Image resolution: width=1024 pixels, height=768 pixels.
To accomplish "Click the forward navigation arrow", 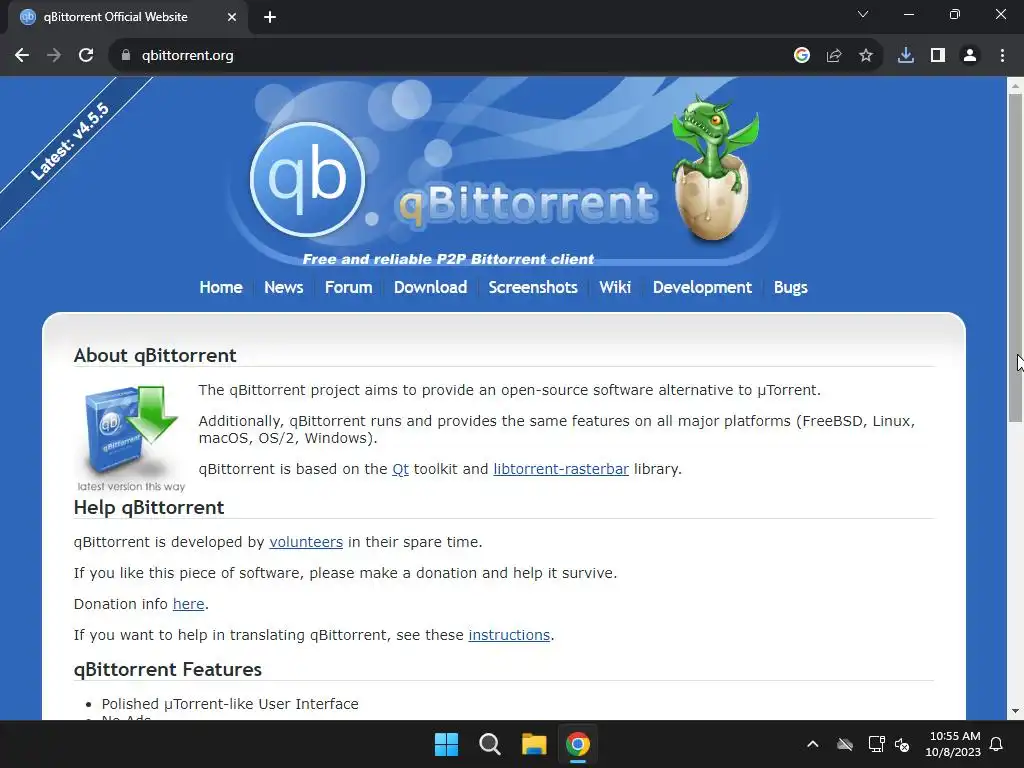I will (54, 56).
